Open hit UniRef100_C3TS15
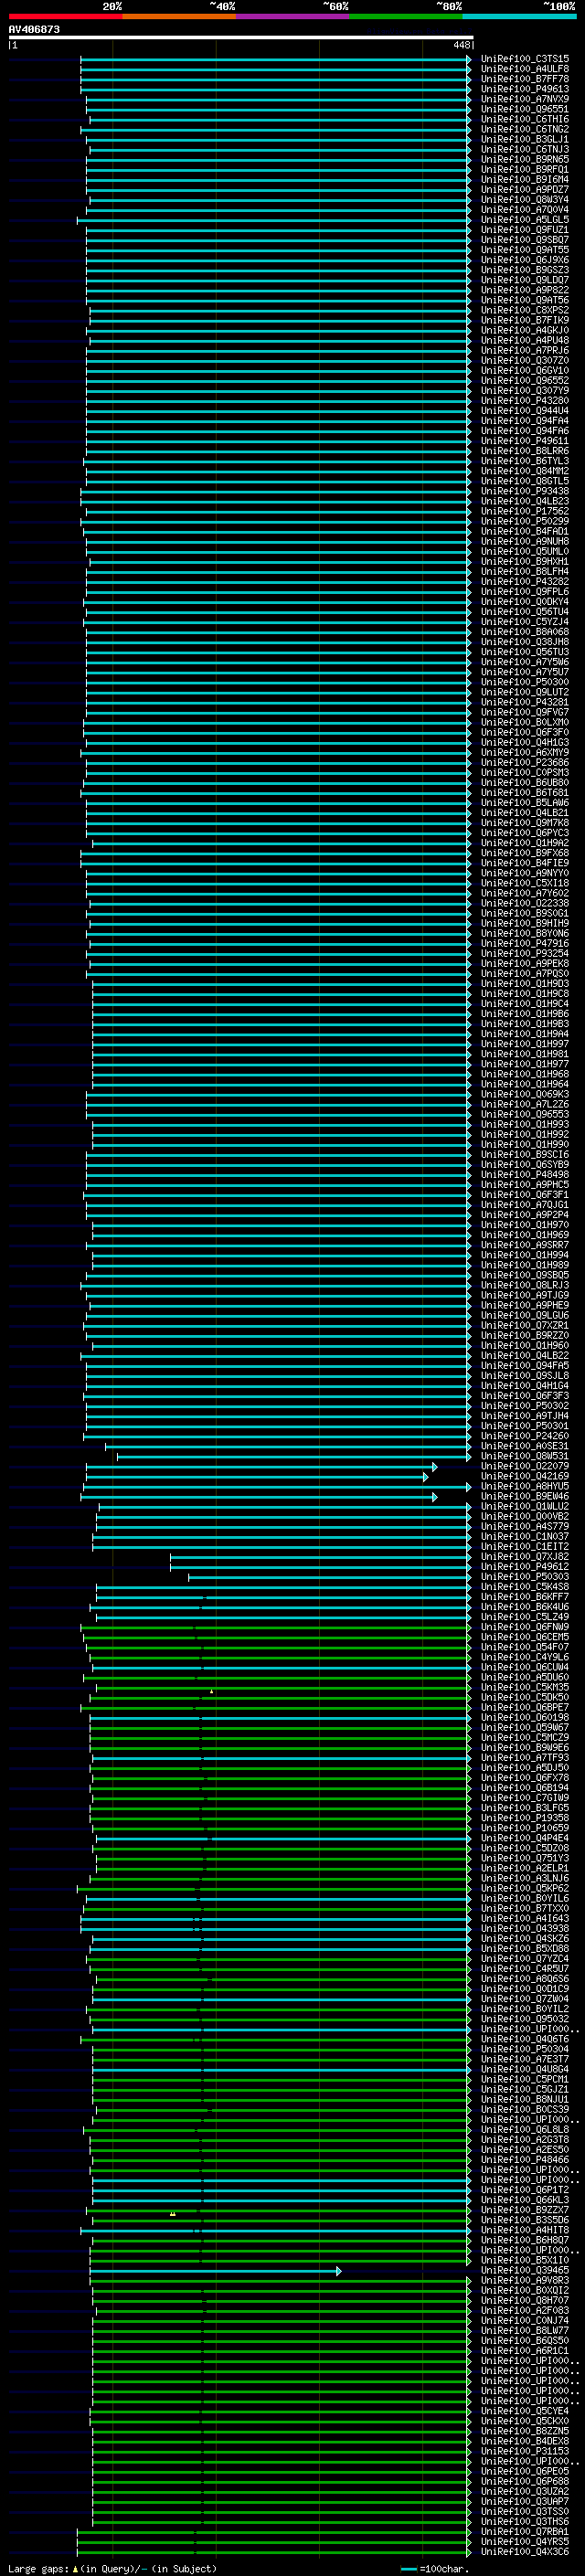Image resolution: width=585 pixels, height=2576 pixels. [x=525, y=59]
